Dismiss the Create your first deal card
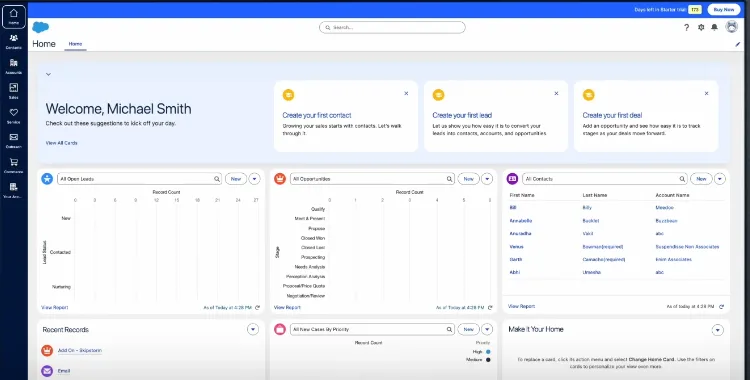750x380 pixels. (x=706, y=93)
